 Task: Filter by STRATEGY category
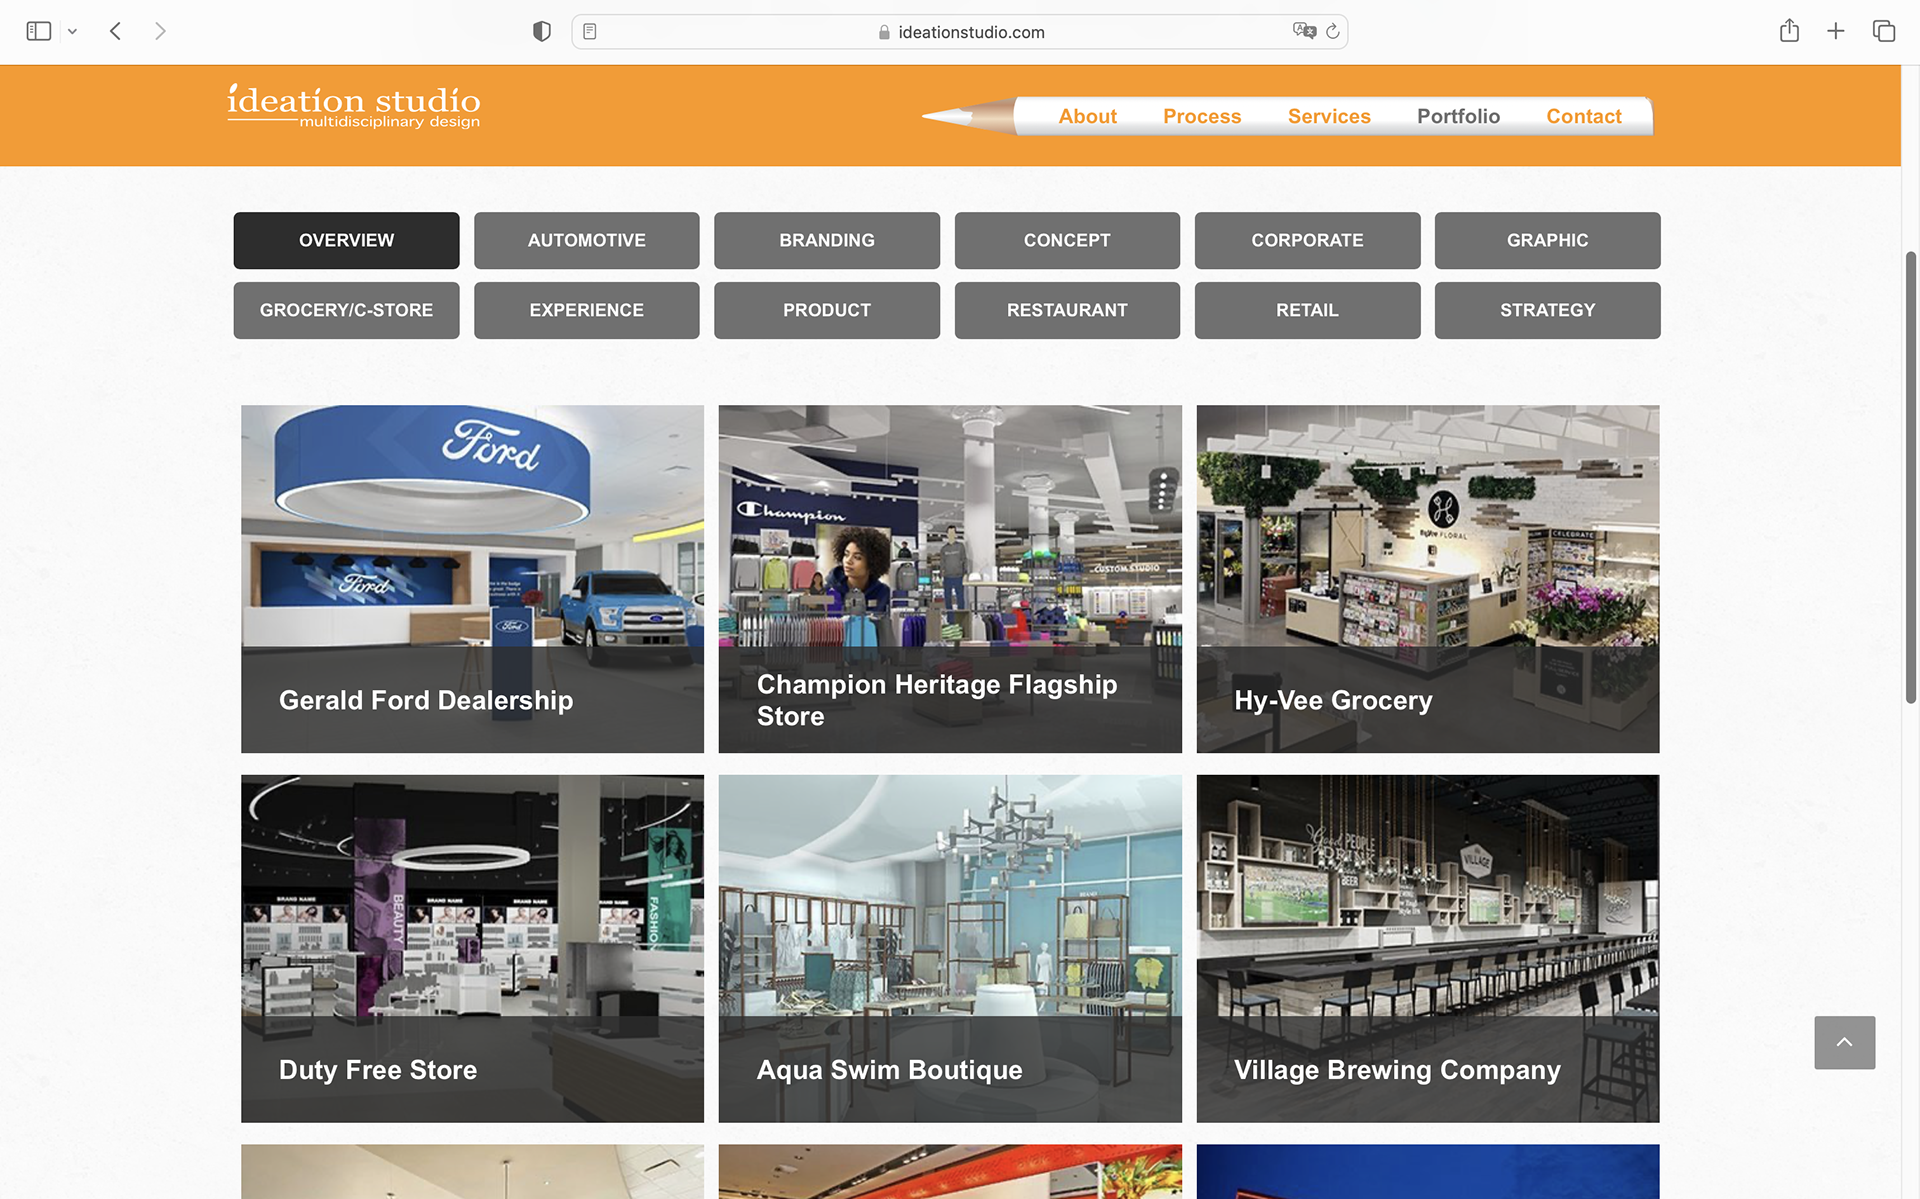[1548, 310]
